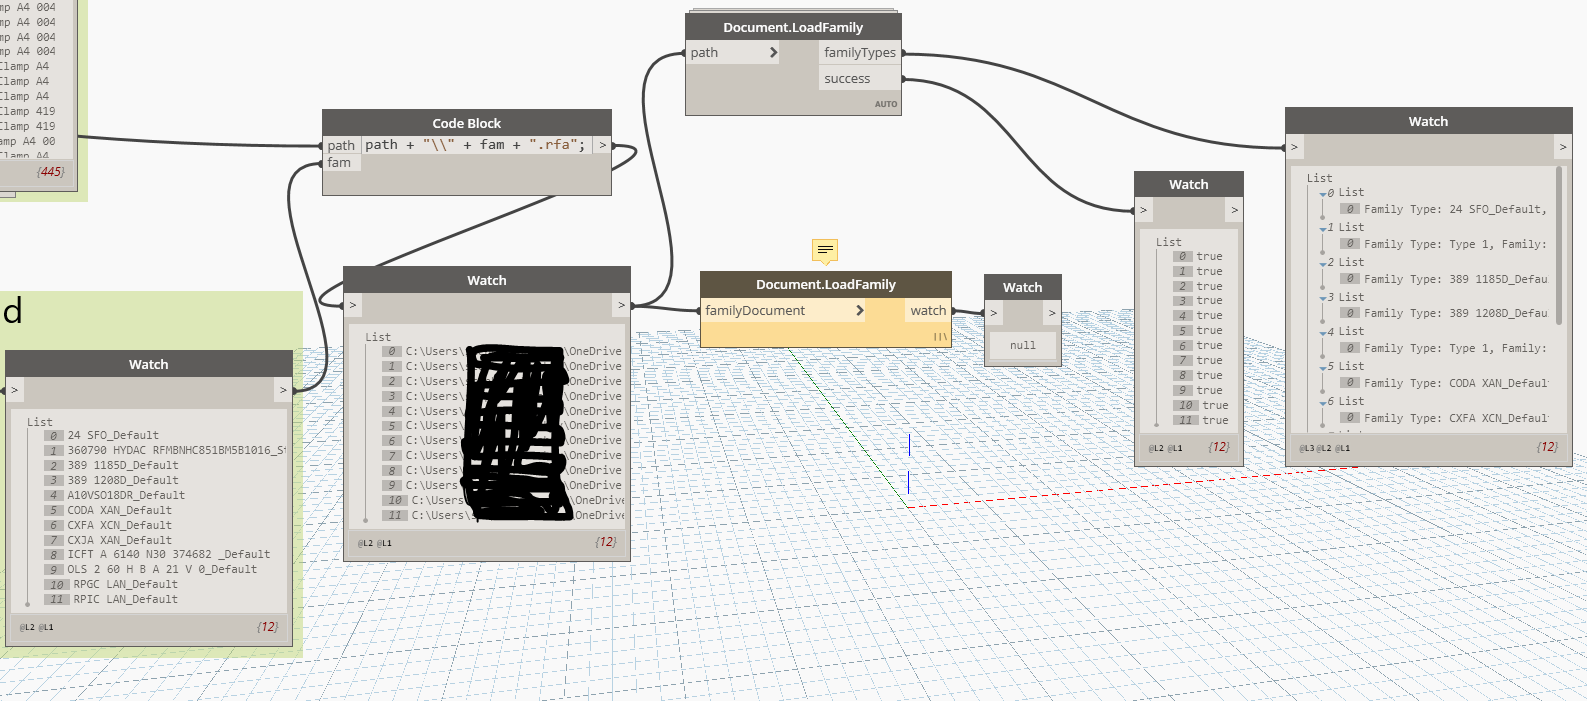
Task: Click output port of the null Watch node
Action: (x=1052, y=313)
